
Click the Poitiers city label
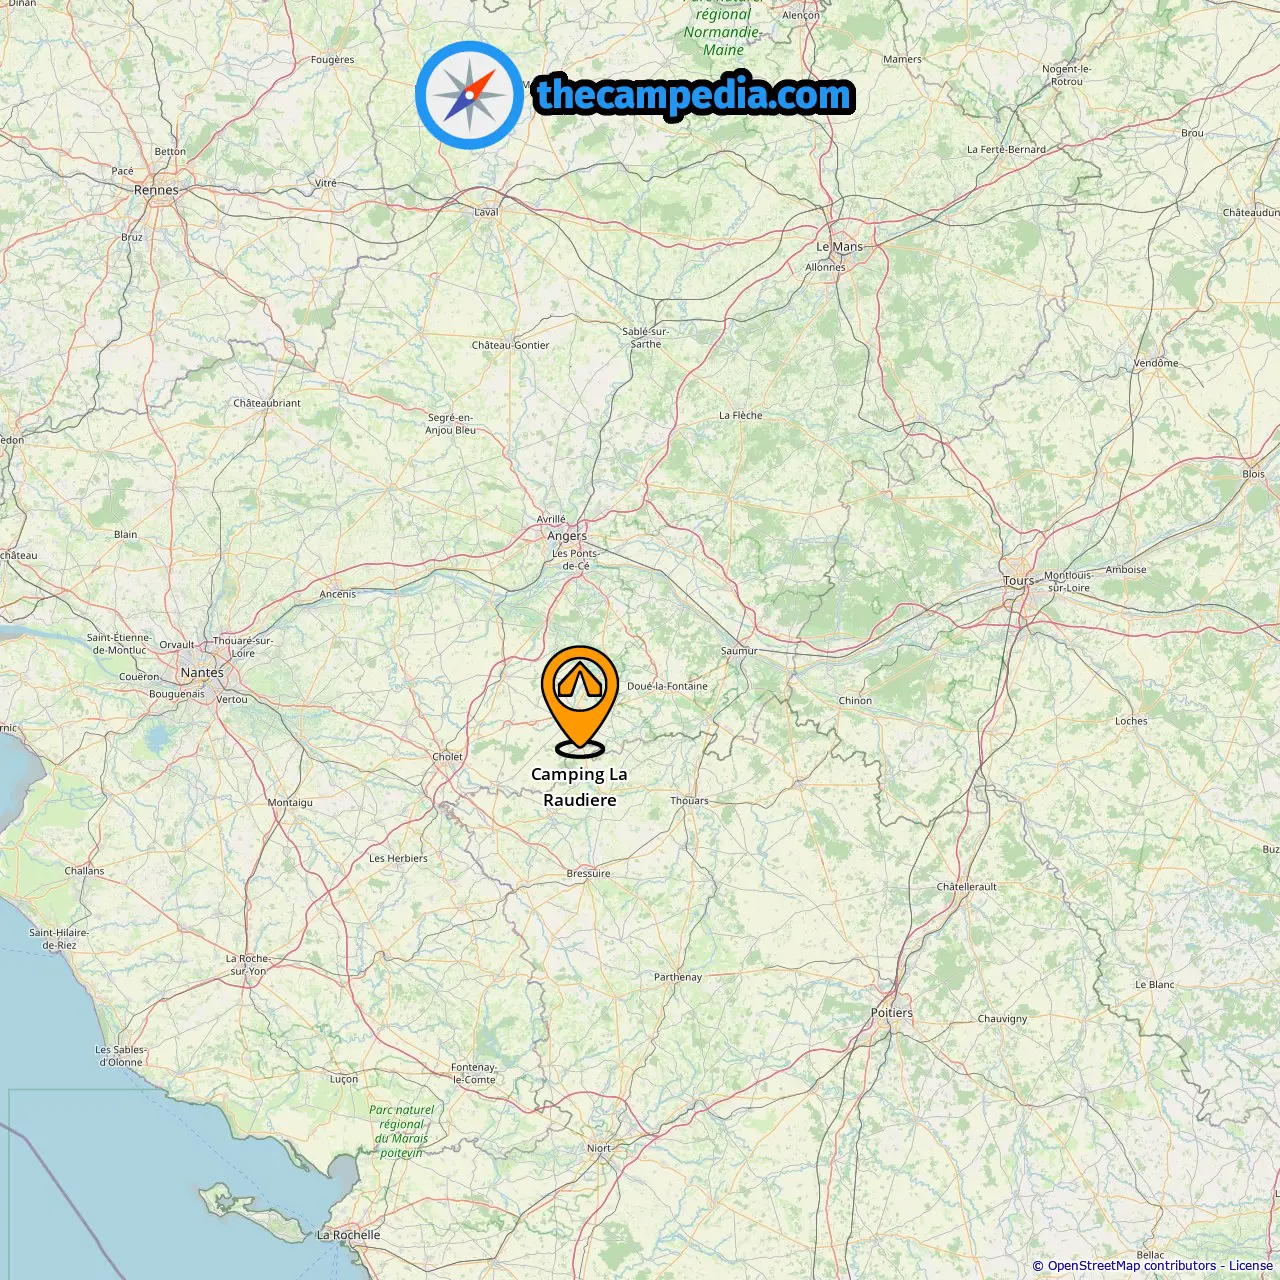click(x=892, y=1013)
